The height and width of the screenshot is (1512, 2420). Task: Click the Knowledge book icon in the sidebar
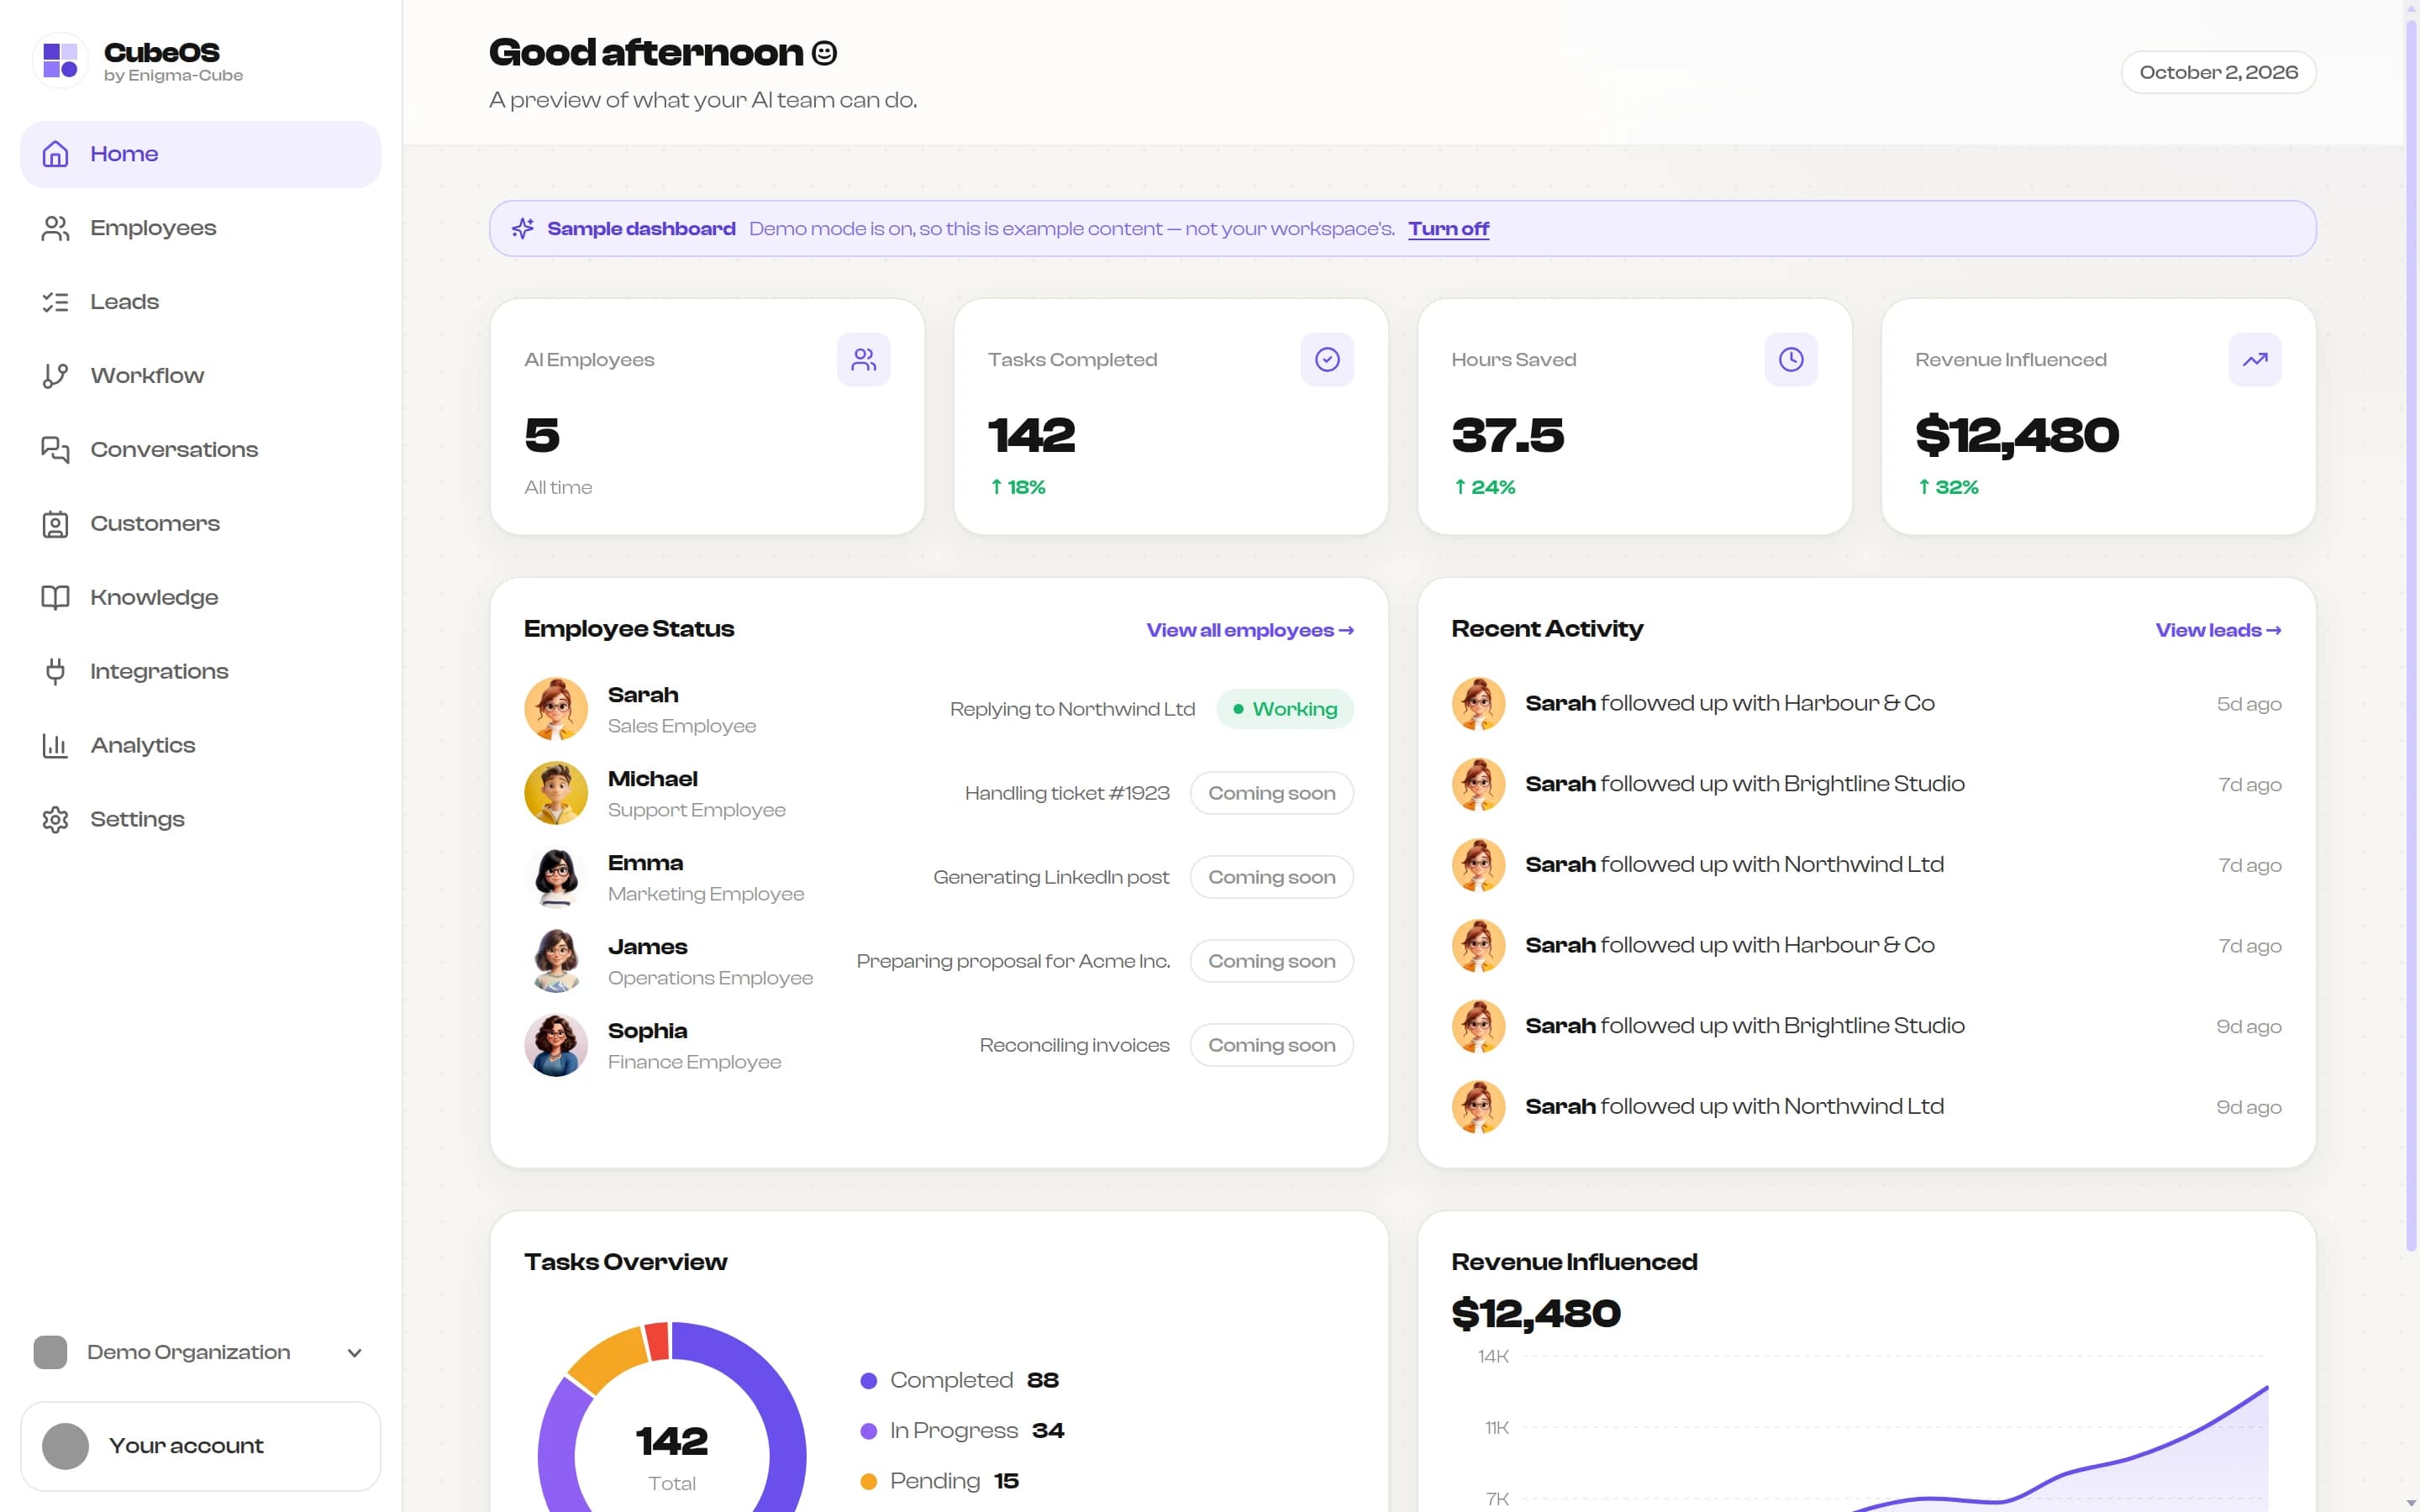(55, 598)
